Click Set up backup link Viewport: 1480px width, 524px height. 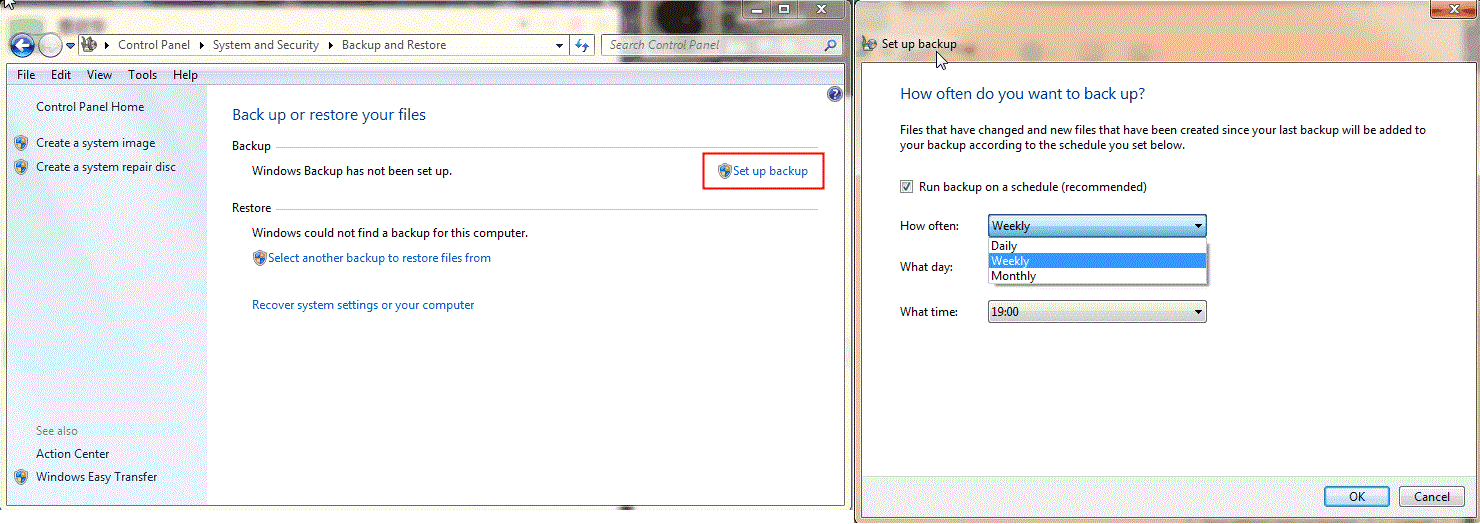(770, 171)
